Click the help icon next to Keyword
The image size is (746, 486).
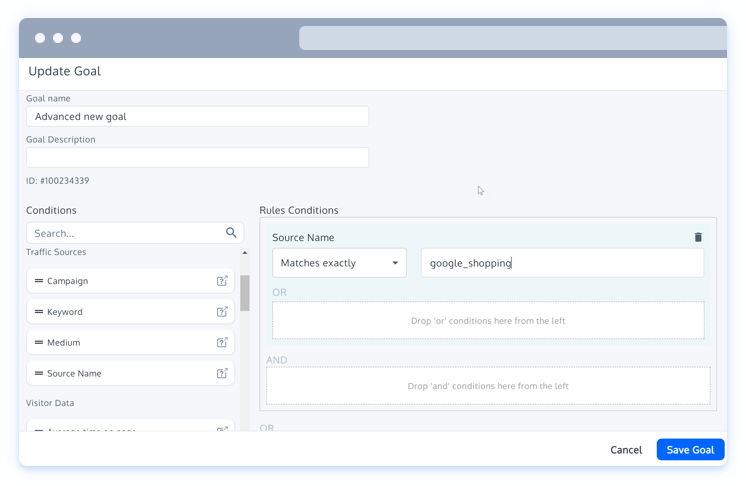pyautogui.click(x=222, y=312)
